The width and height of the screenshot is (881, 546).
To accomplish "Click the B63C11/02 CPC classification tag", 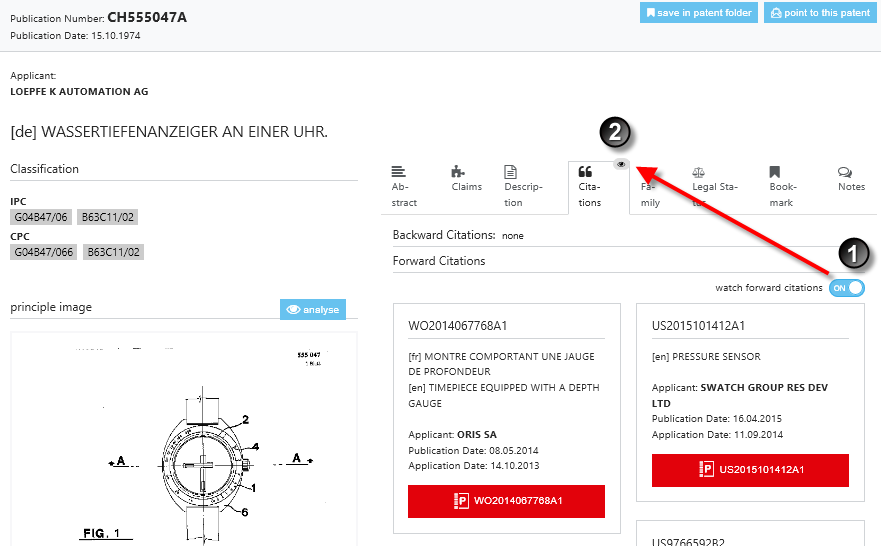I will (x=115, y=252).
